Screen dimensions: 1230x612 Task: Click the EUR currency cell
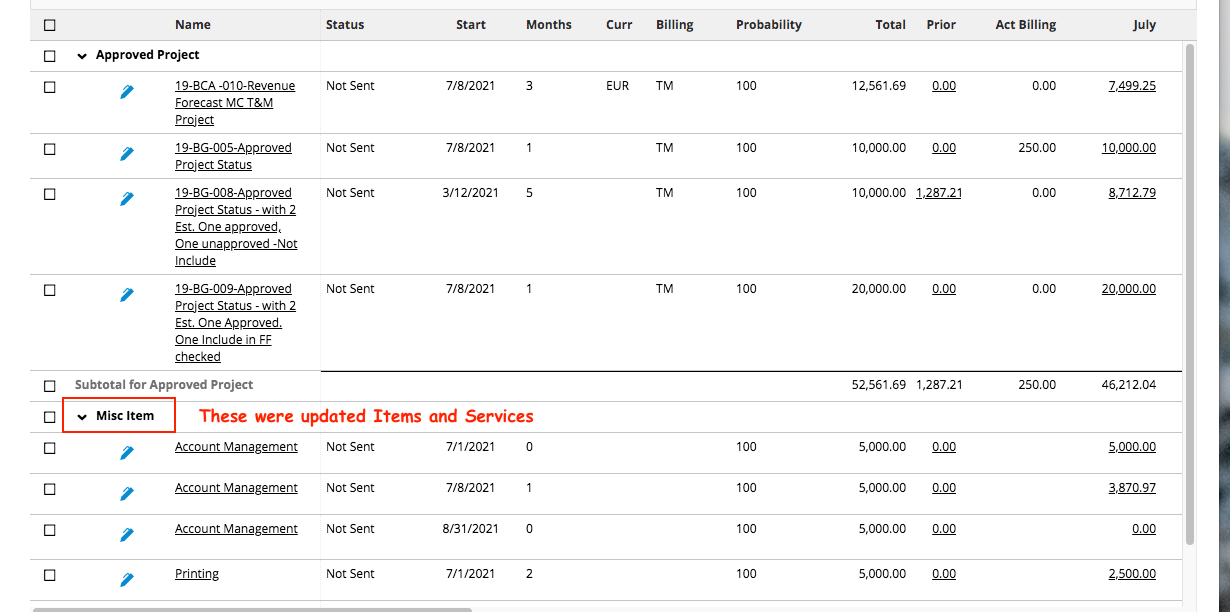(618, 86)
